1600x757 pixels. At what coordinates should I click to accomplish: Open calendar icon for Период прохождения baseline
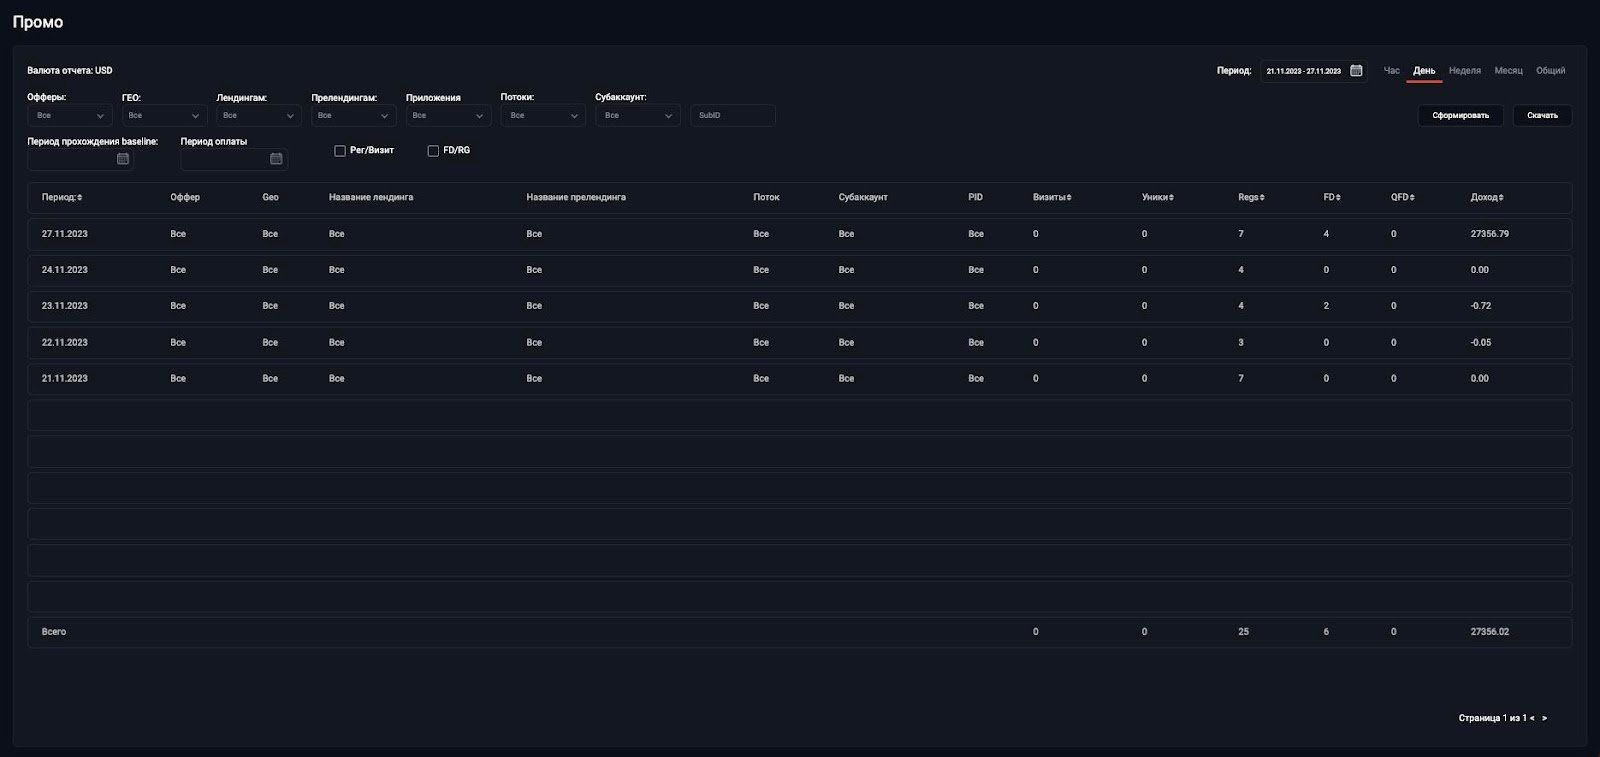(x=123, y=159)
